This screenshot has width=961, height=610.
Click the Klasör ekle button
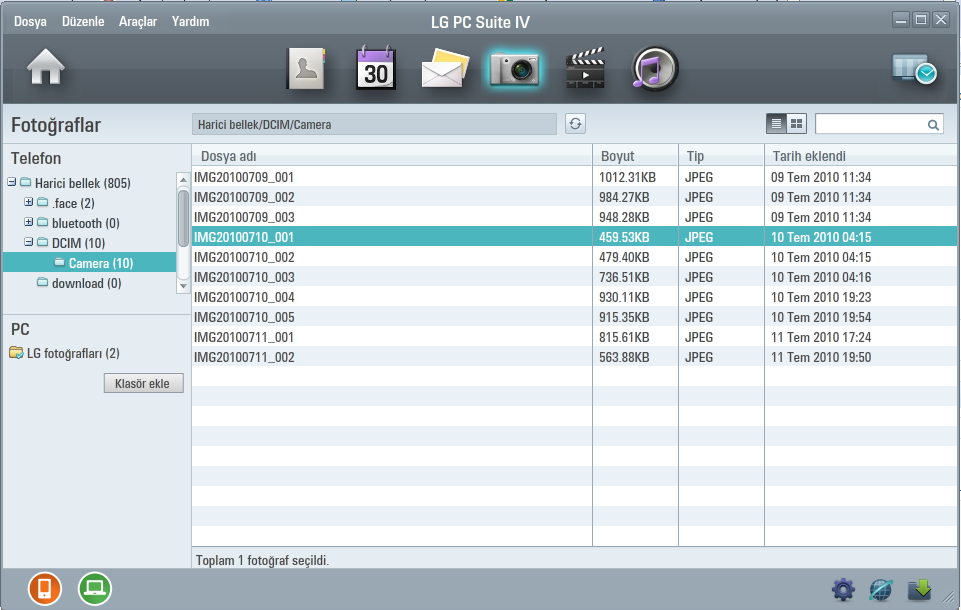click(x=143, y=383)
